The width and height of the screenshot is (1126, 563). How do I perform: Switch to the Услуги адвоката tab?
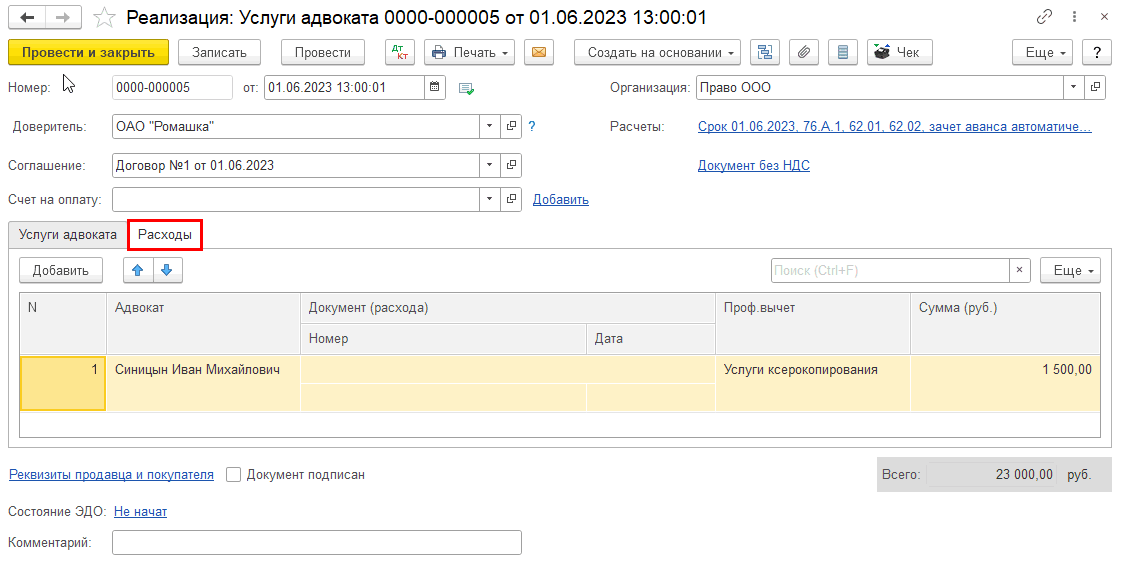68,235
